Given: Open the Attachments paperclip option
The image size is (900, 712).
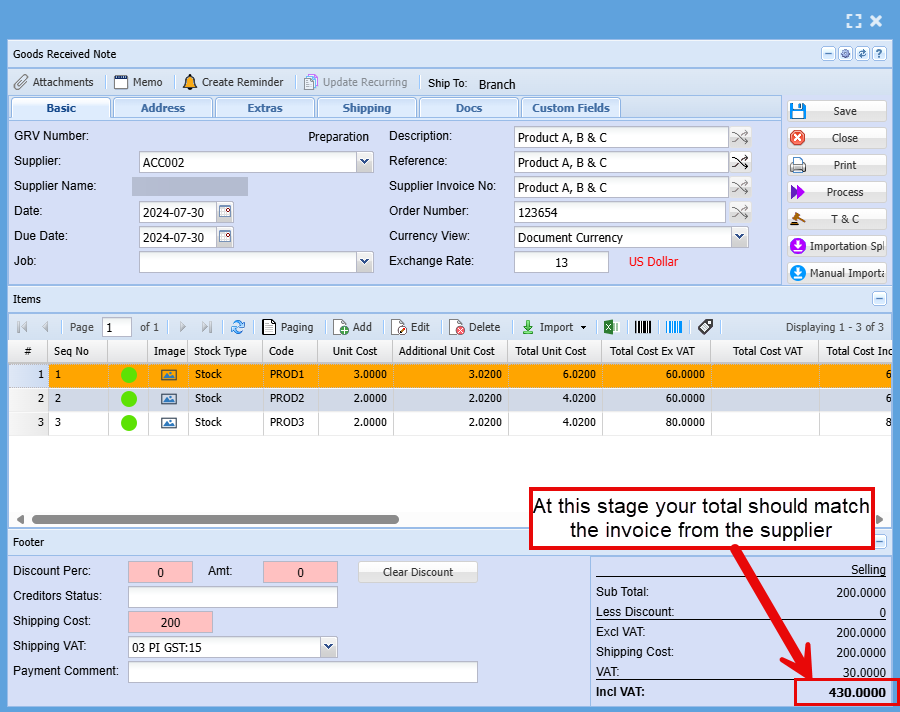Looking at the screenshot, I should tap(53, 82).
